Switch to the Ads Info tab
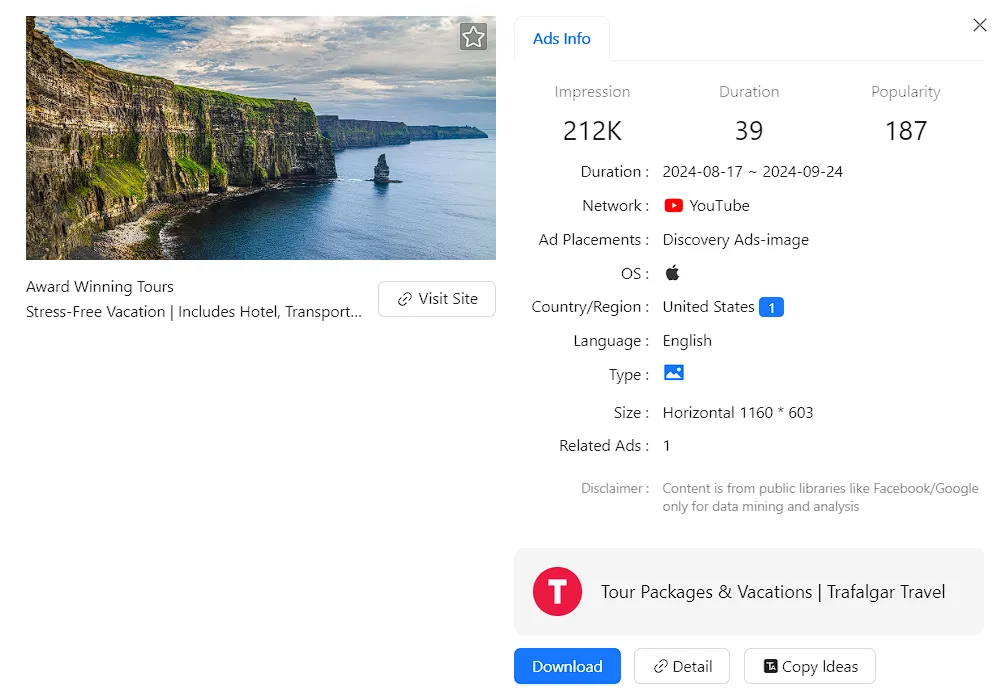The width and height of the screenshot is (996, 696). pyautogui.click(x=561, y=39)
